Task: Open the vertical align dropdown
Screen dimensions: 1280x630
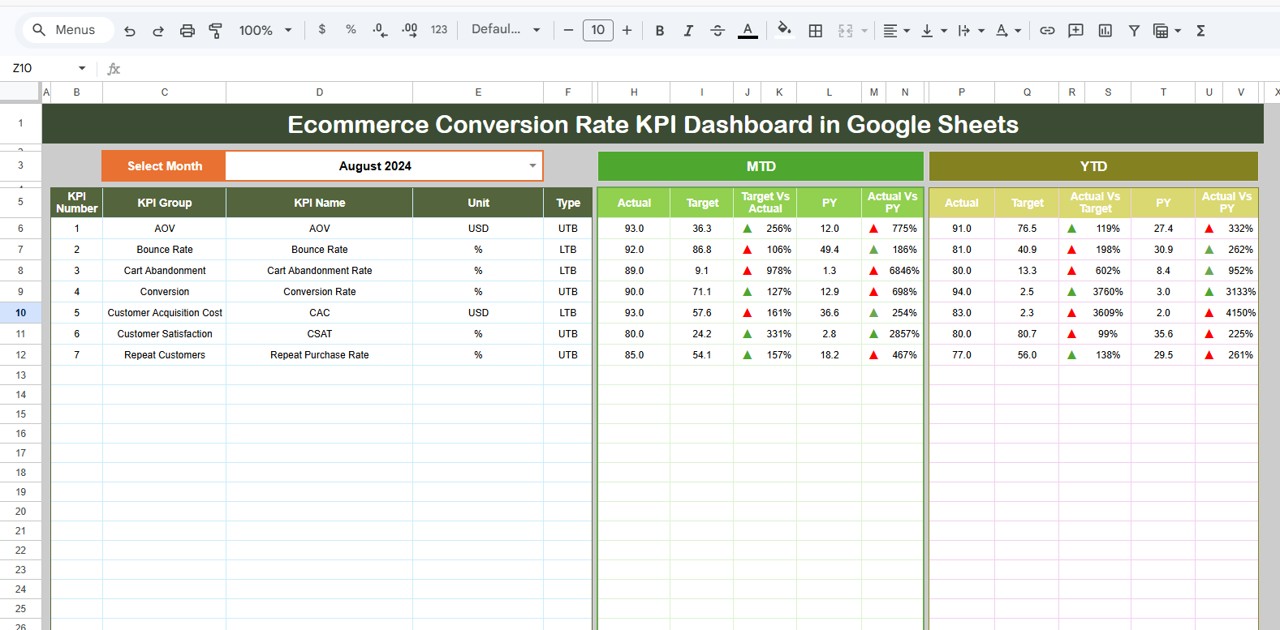Action: point(933,31)
